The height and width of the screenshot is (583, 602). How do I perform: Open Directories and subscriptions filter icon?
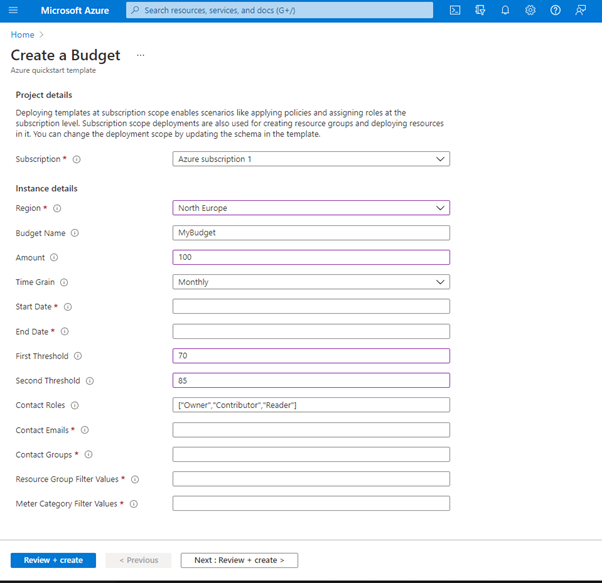pos(481,10)
